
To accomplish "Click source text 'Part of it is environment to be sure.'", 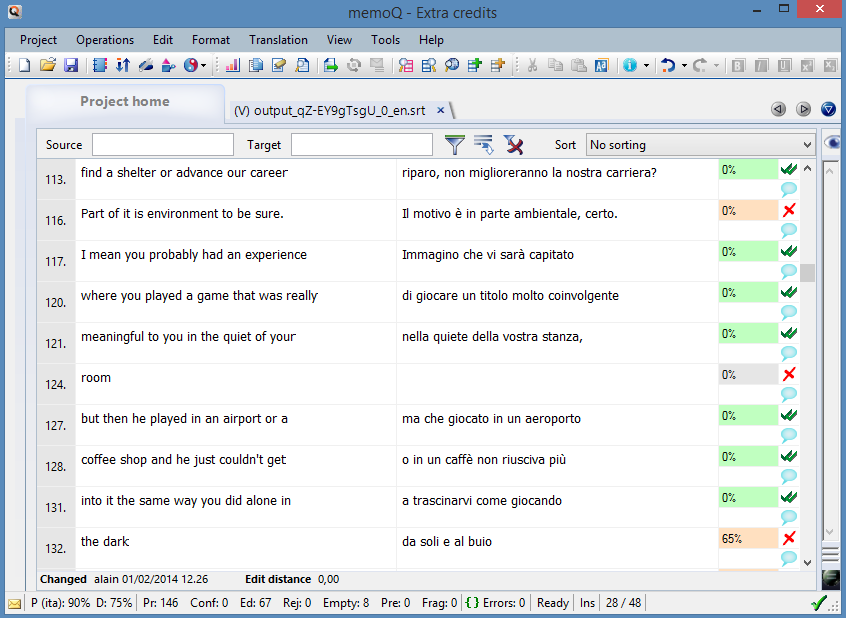I will click(x=182, y=214).
